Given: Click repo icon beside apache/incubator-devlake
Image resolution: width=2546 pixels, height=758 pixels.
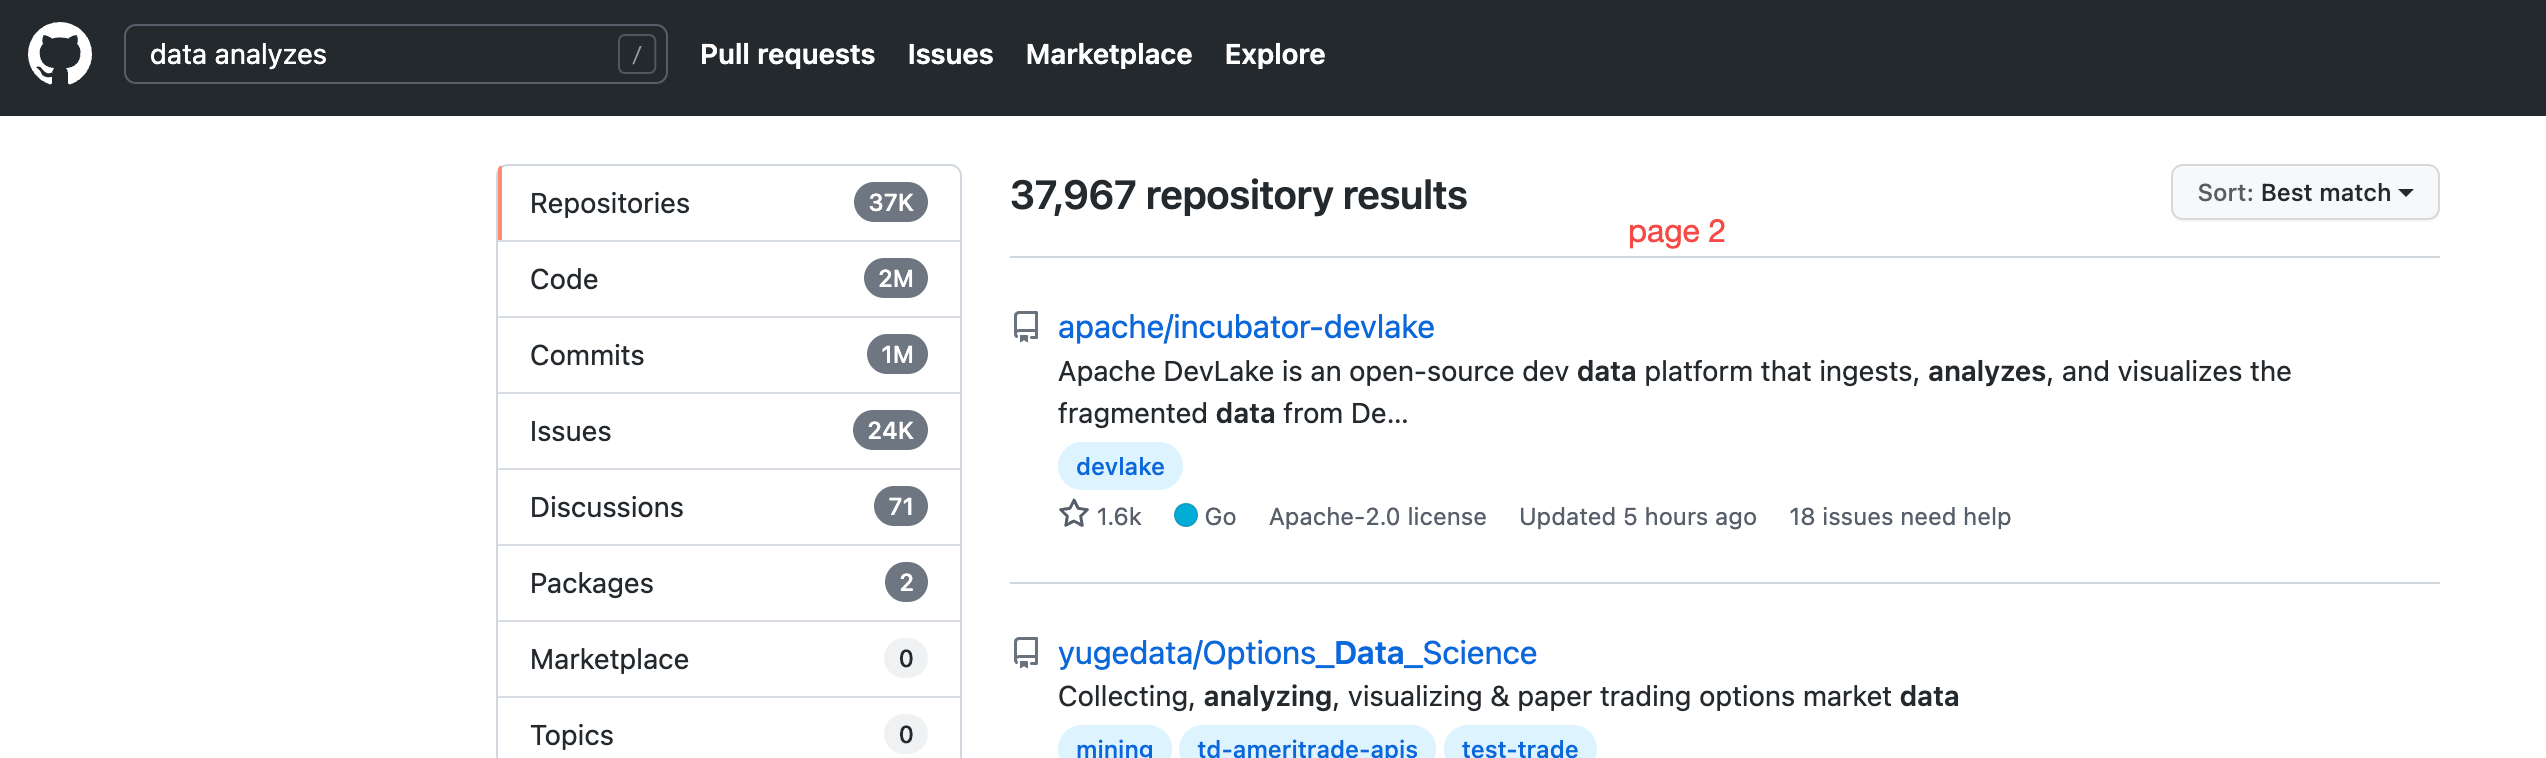Looking at the screenshot, I should (x=1026, y=327).
